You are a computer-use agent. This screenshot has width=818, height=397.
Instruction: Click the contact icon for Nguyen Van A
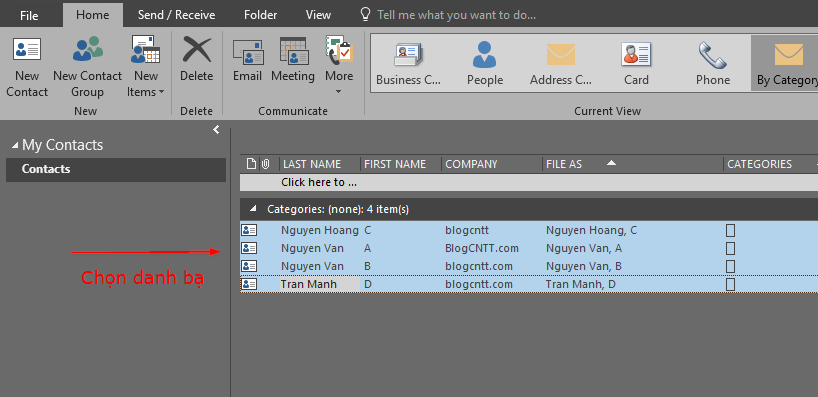pos(249,248)
